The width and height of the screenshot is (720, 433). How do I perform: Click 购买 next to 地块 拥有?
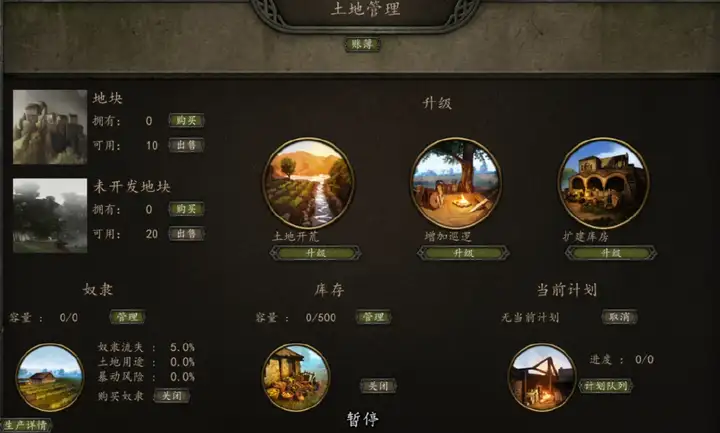pos(186,120)
